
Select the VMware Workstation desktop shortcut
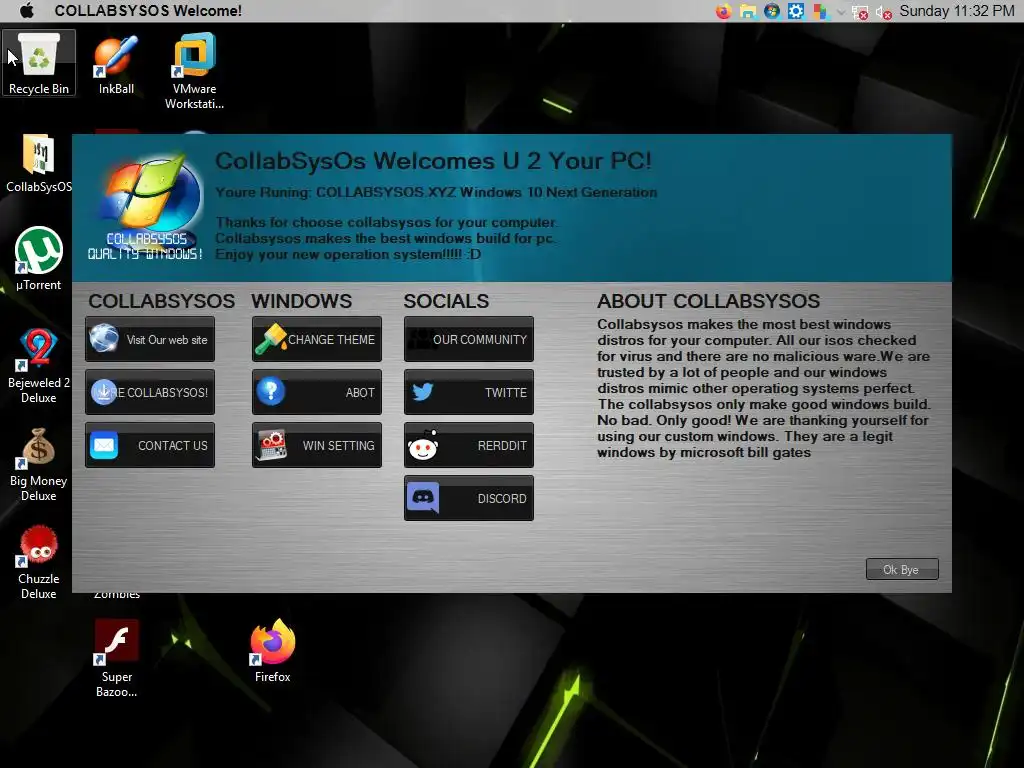(x=194, y=71)
